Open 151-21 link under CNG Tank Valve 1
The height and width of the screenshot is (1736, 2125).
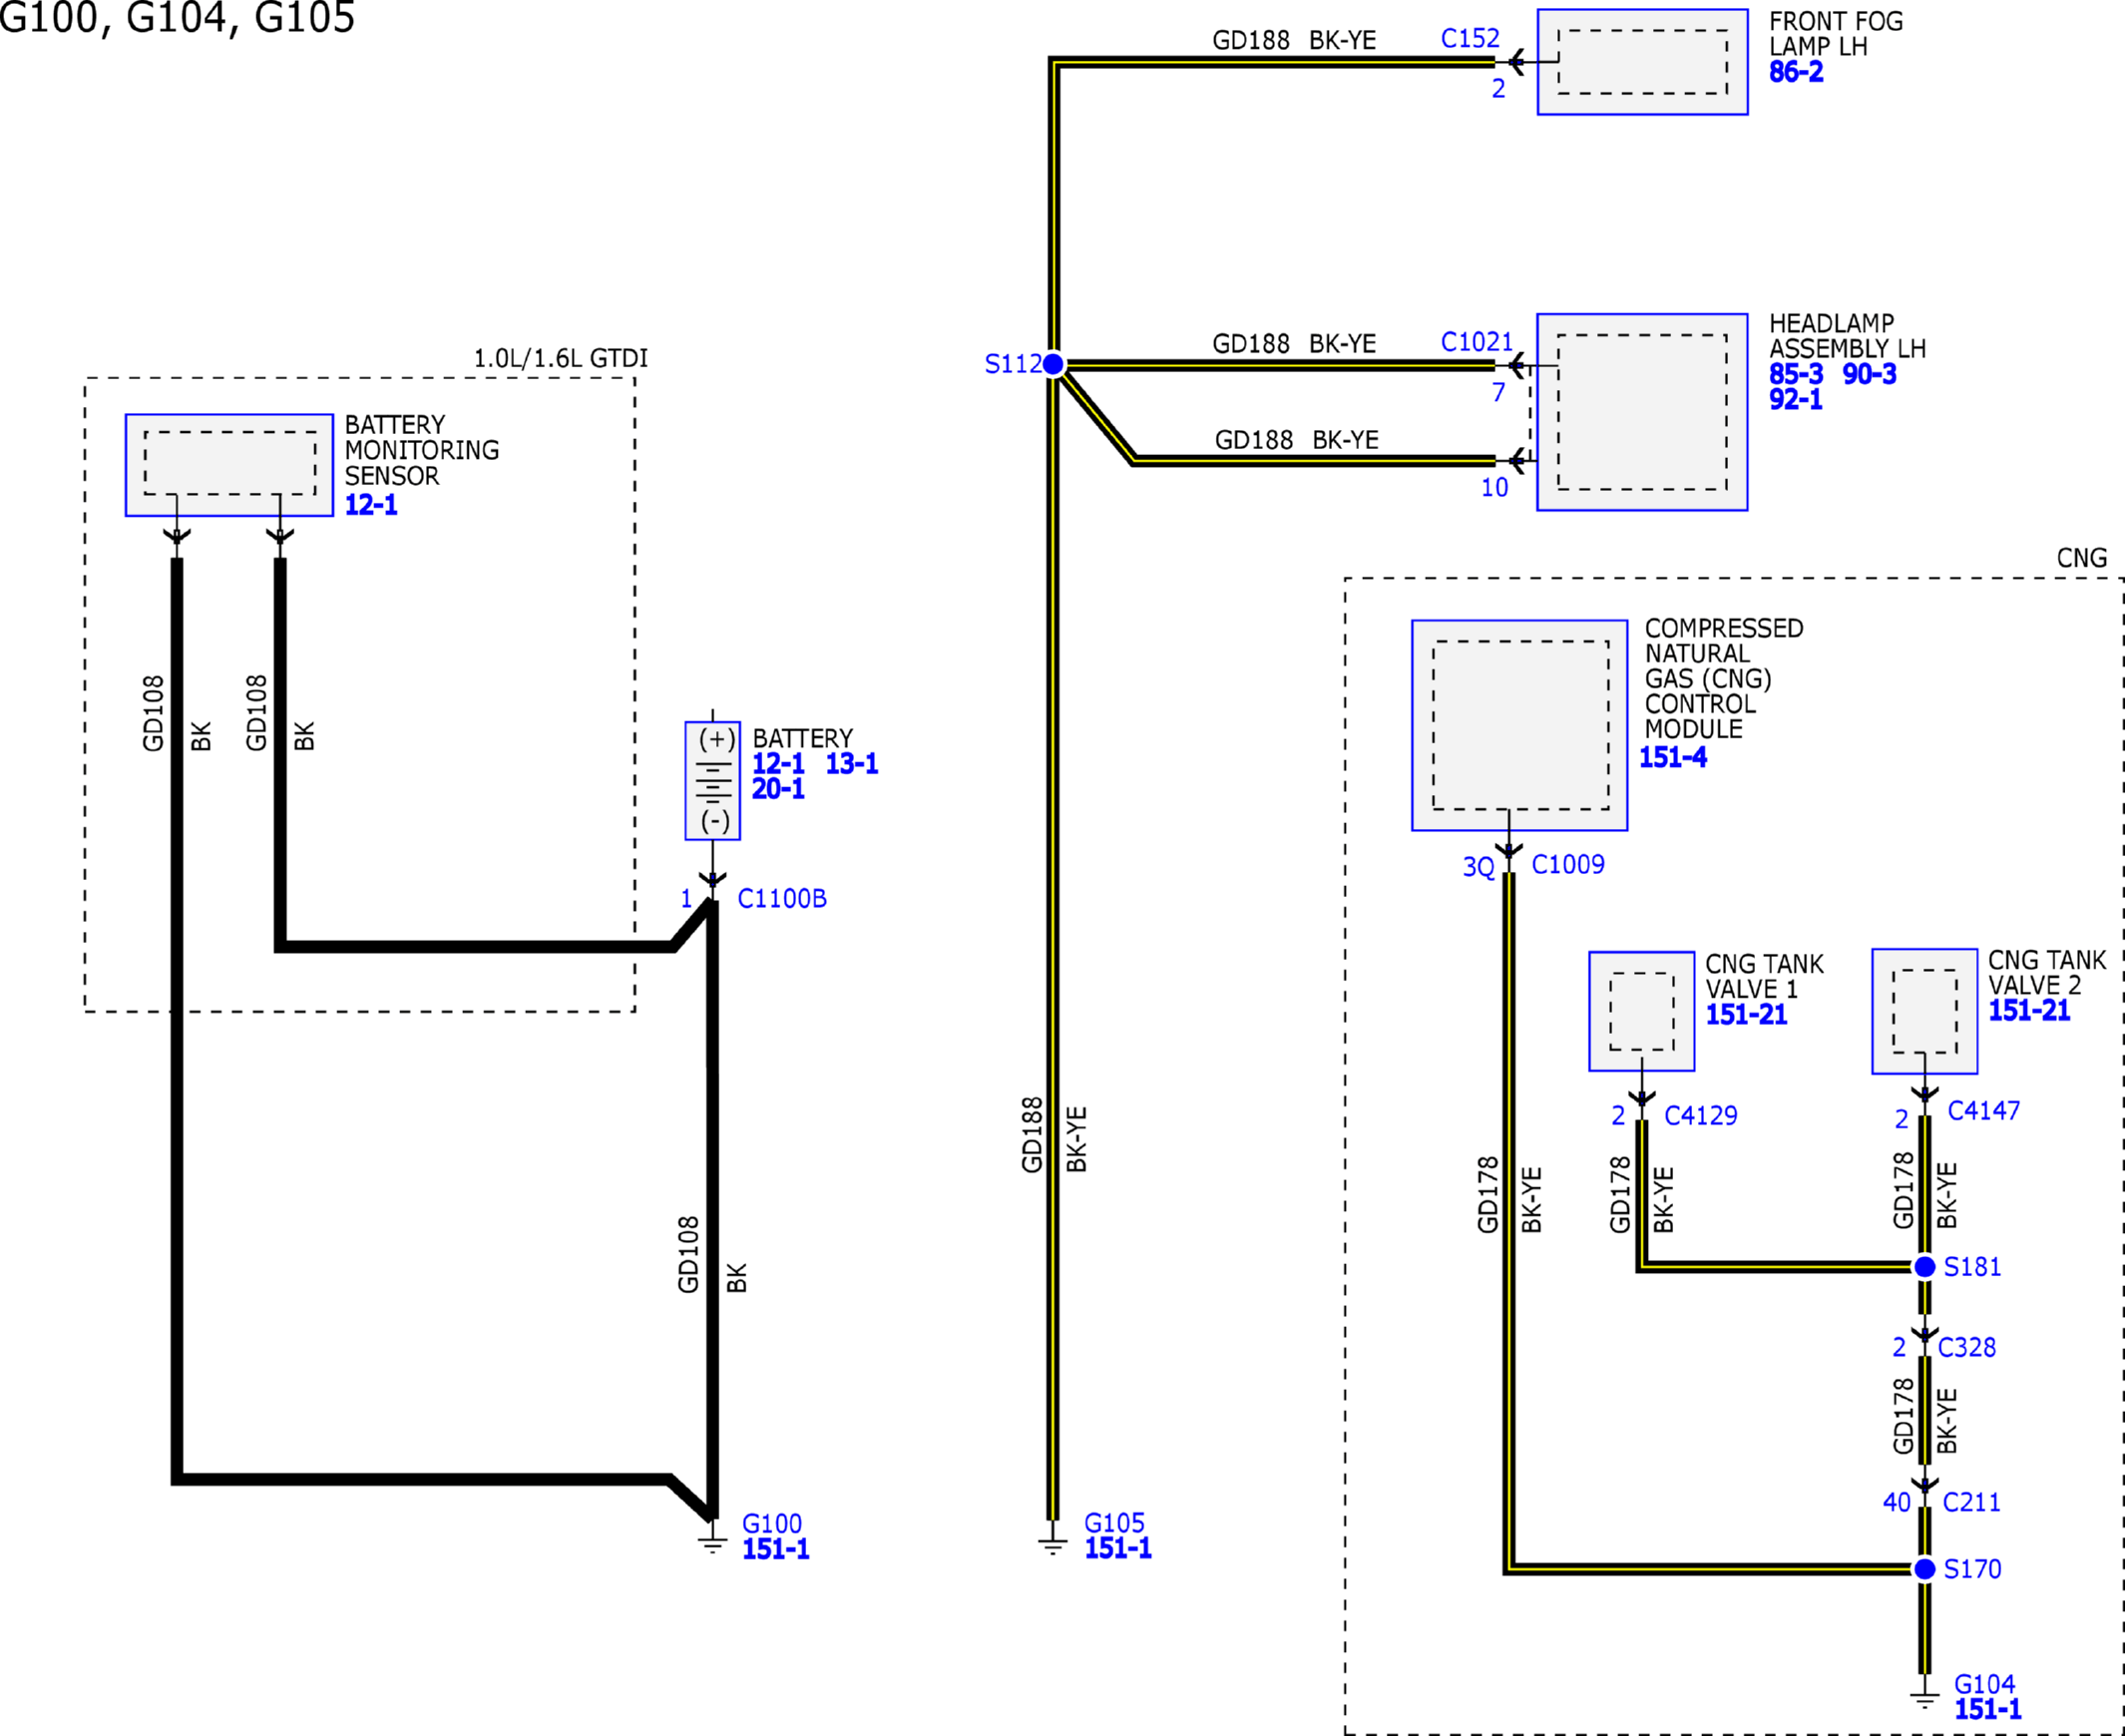(1745, 1014)
